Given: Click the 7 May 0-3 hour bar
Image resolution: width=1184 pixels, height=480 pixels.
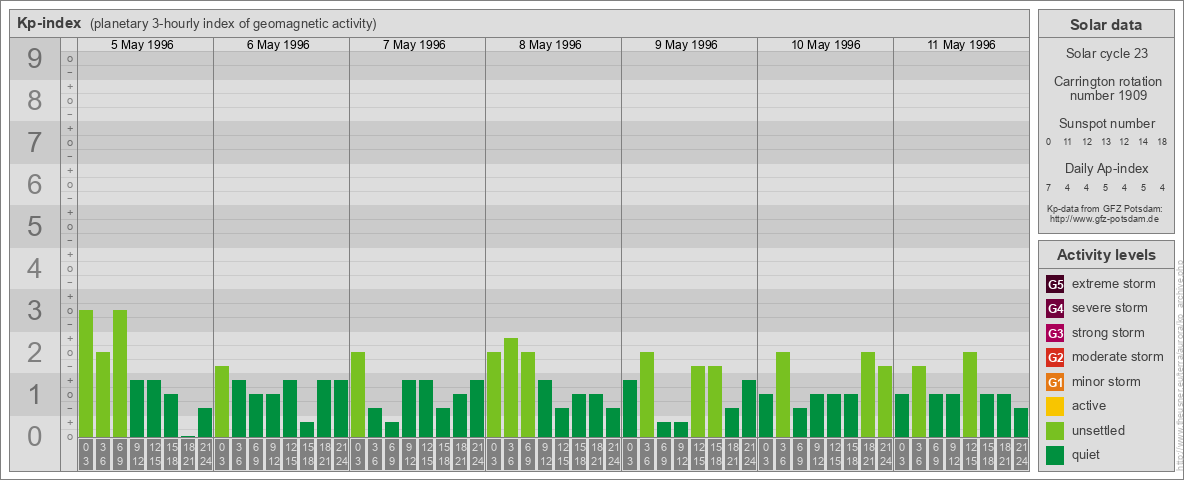Looking at the screenshot, I should point(358,394).
